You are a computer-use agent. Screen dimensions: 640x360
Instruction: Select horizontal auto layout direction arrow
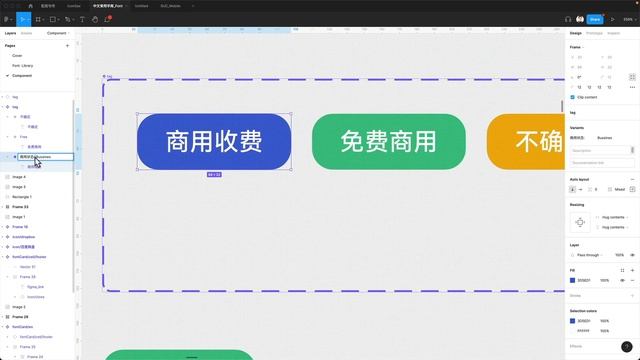(x=580, y=189)
